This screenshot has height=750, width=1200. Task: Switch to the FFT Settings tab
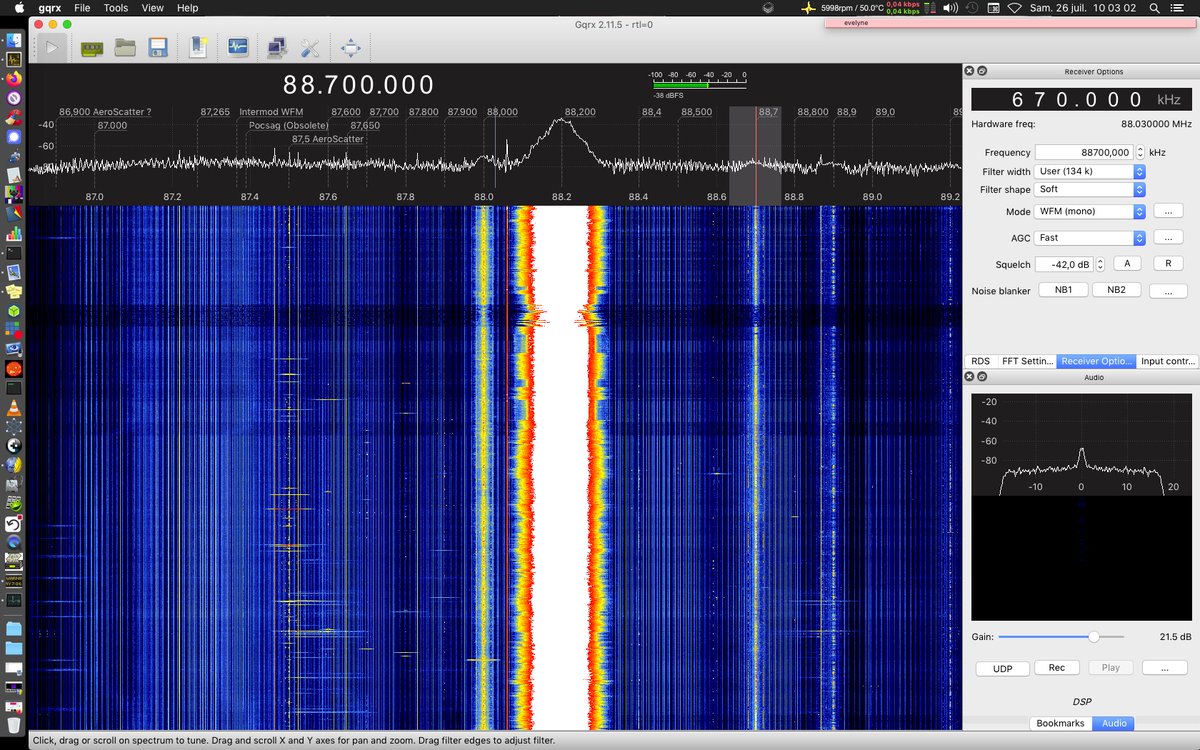pos(1027,361)
